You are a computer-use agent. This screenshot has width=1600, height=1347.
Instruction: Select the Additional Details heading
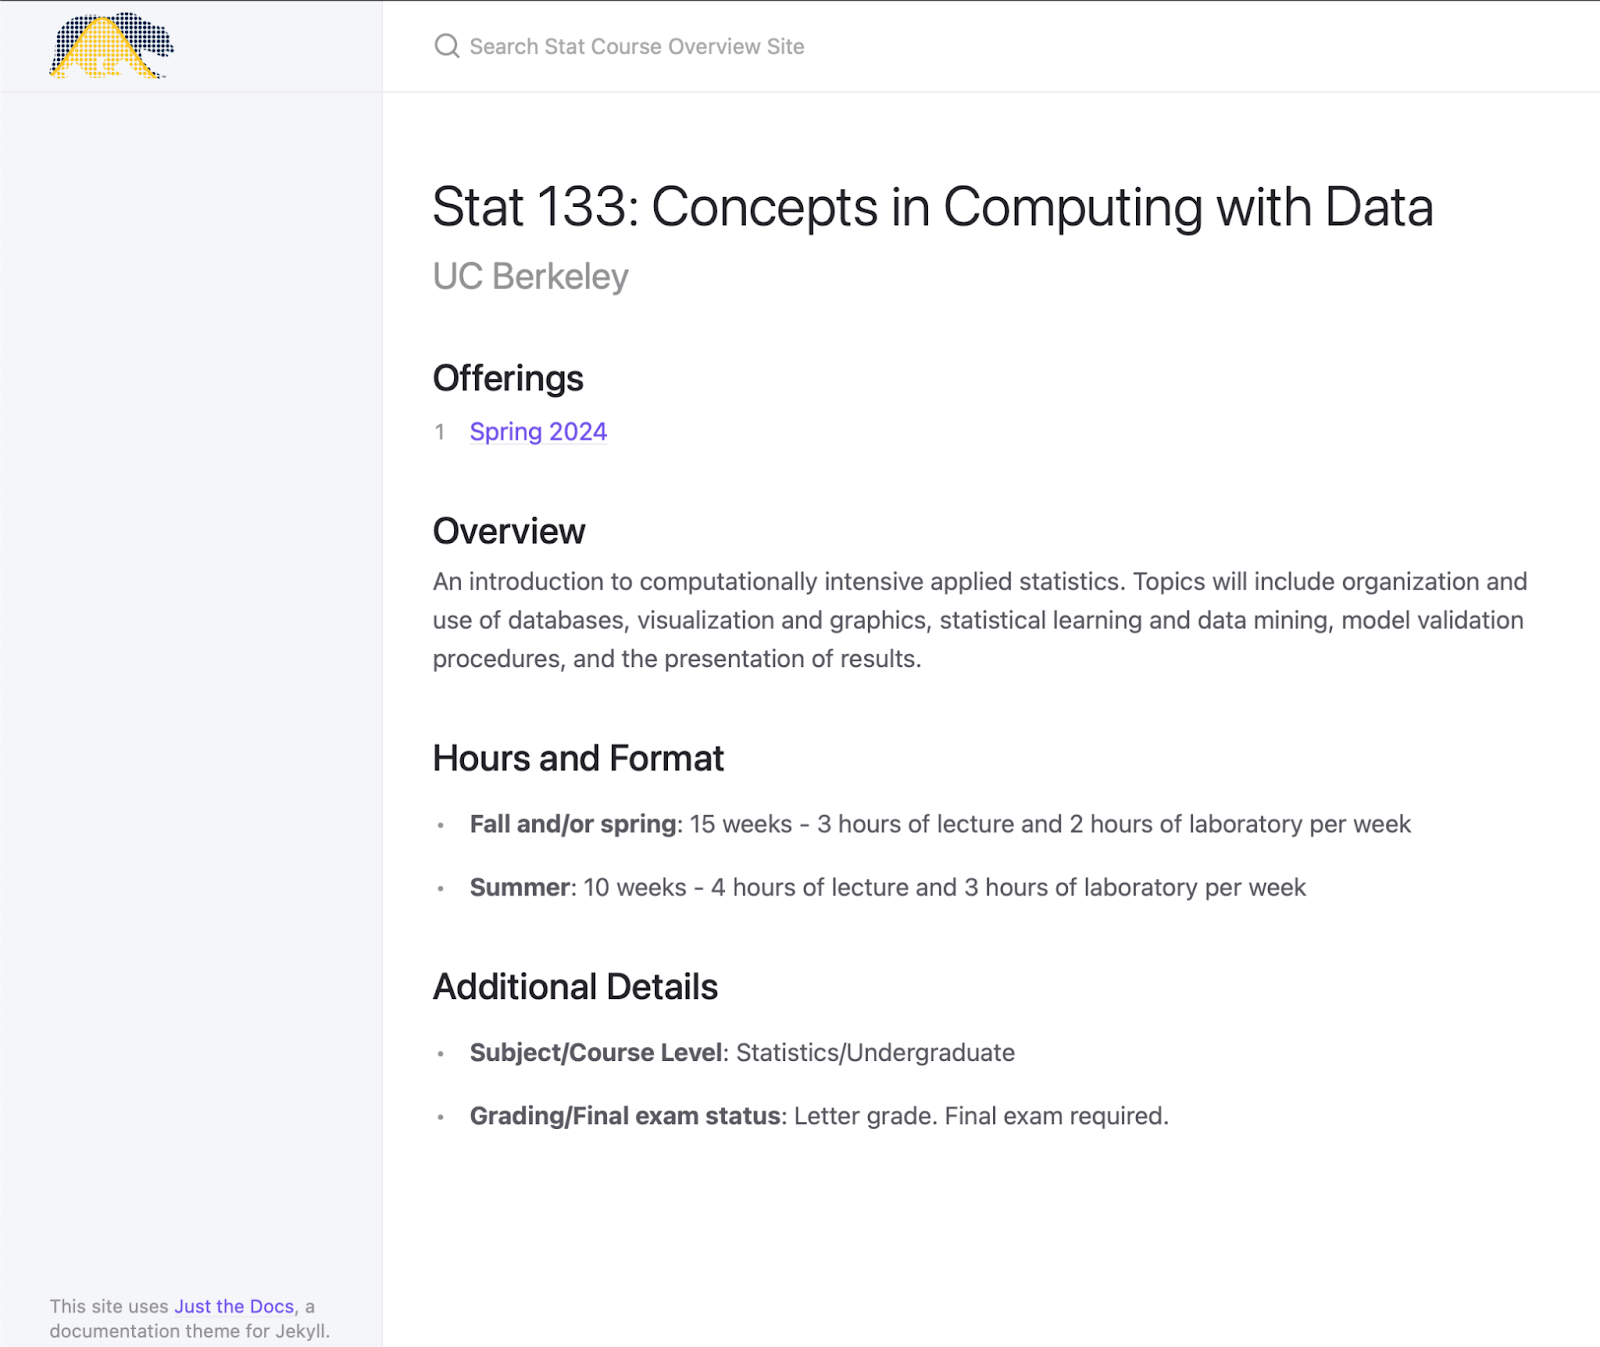(x=575, y=987)
